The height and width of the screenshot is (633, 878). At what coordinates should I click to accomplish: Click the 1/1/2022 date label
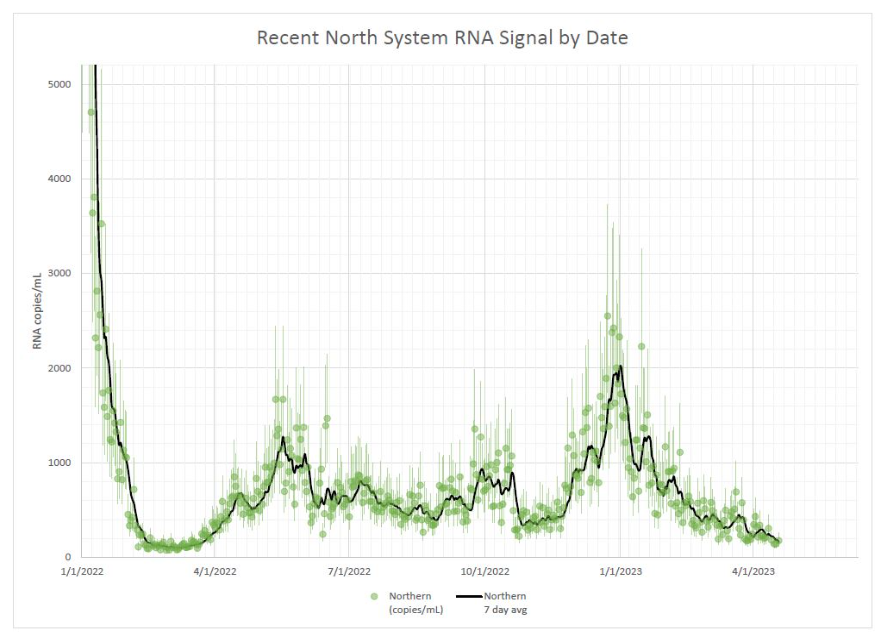80,573
